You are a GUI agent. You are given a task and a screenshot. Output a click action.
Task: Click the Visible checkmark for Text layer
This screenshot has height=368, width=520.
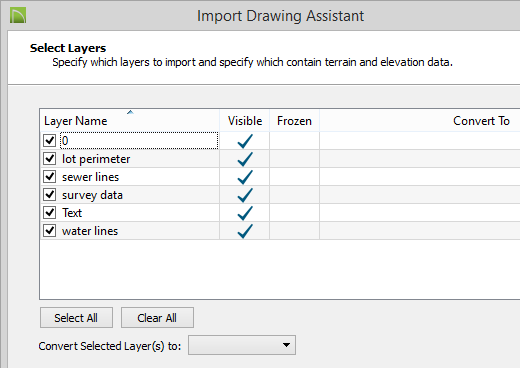pyautogui.click(x=245, y=213)
